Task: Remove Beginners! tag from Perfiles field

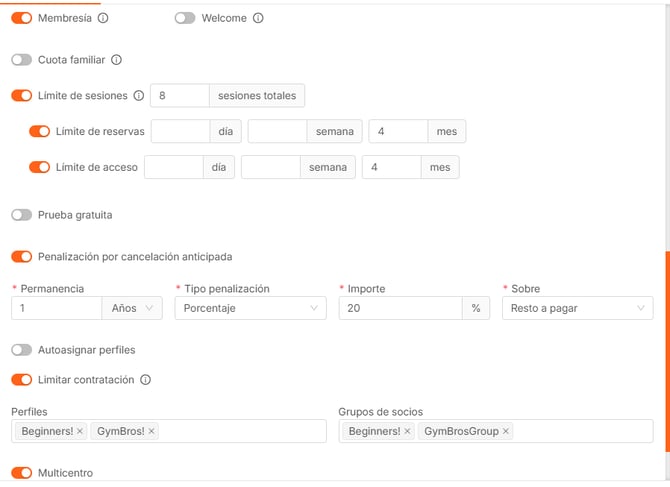Action: coord(80,431)
